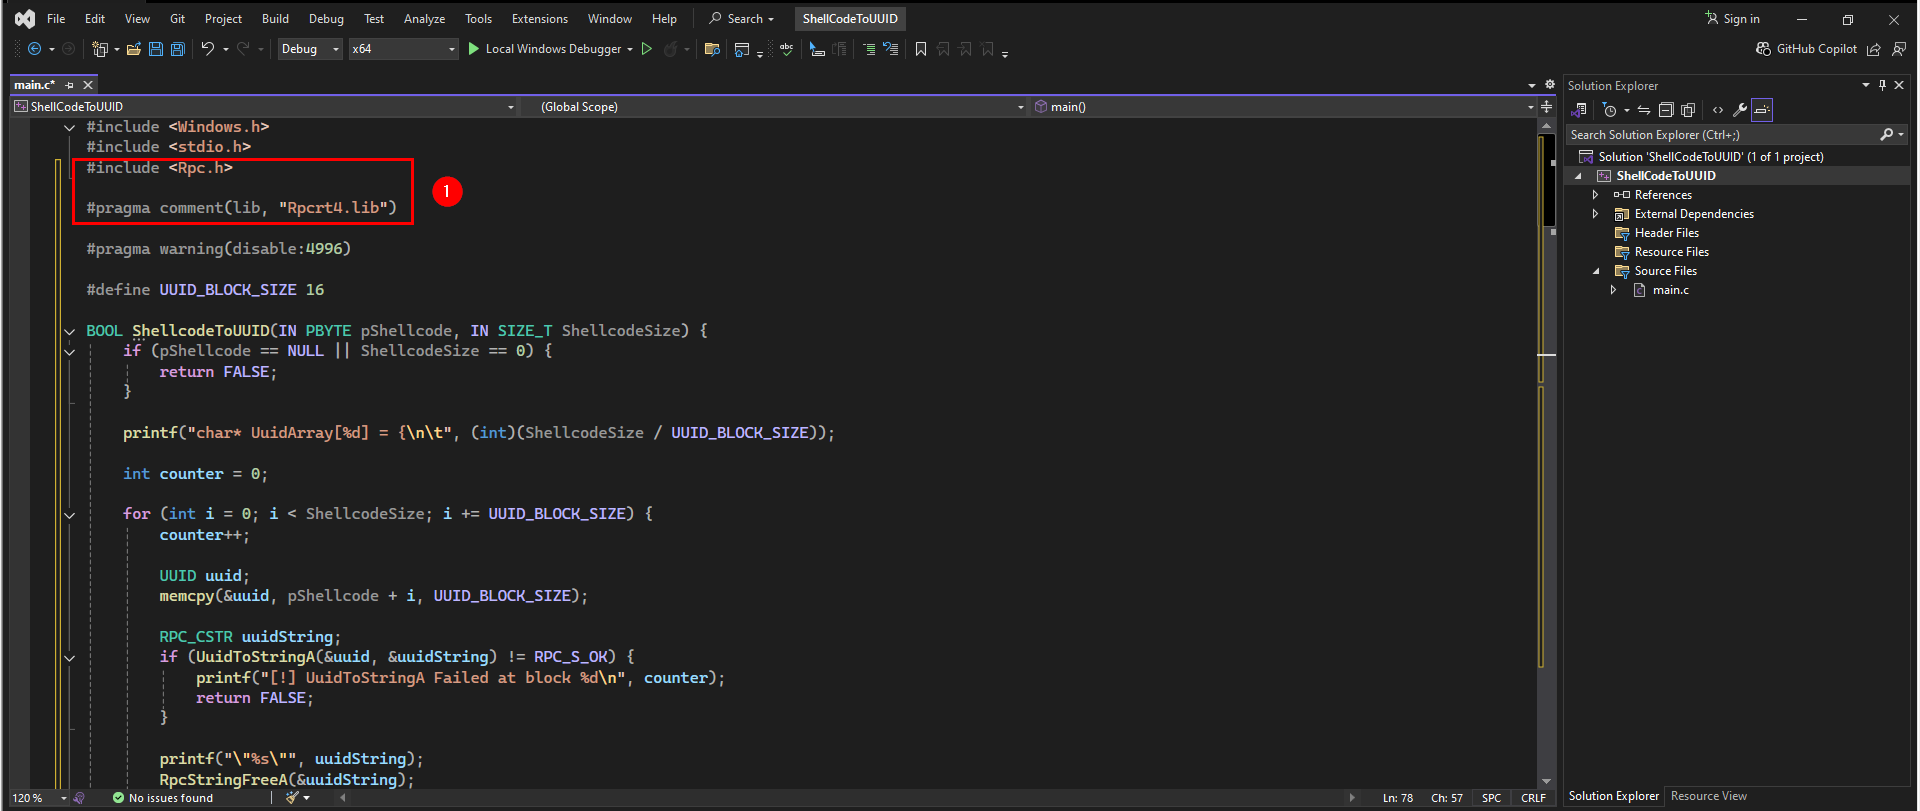This screenshot has width=1920, height=811.
Task: Click the GitHub Copilot button
Action: [1806, 49]
